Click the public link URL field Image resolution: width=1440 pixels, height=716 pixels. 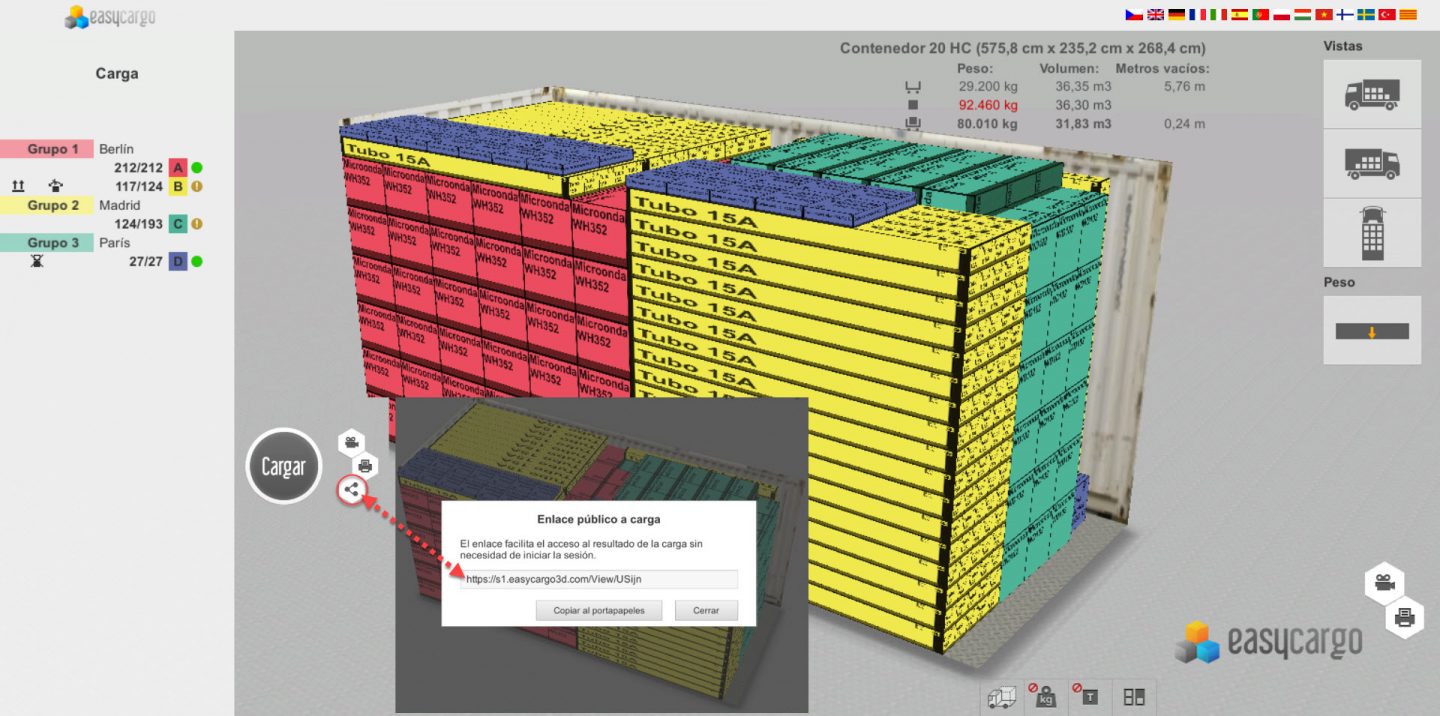pyautogui.click(x=600, y=579)
